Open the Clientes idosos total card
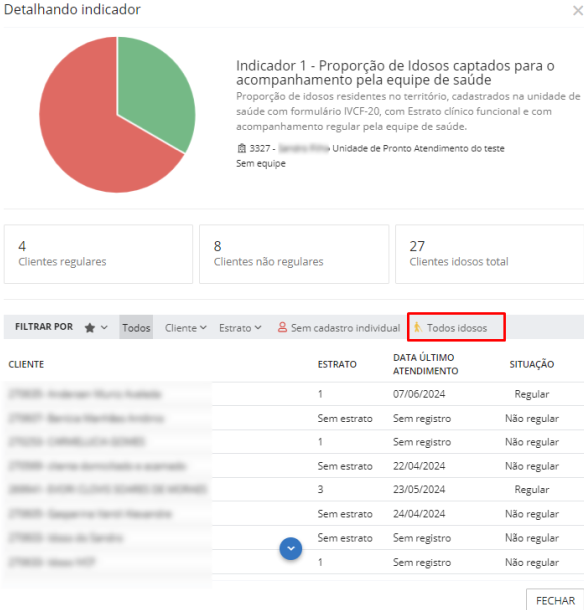This screenshot has width=584, height=610. click(489, 254)
